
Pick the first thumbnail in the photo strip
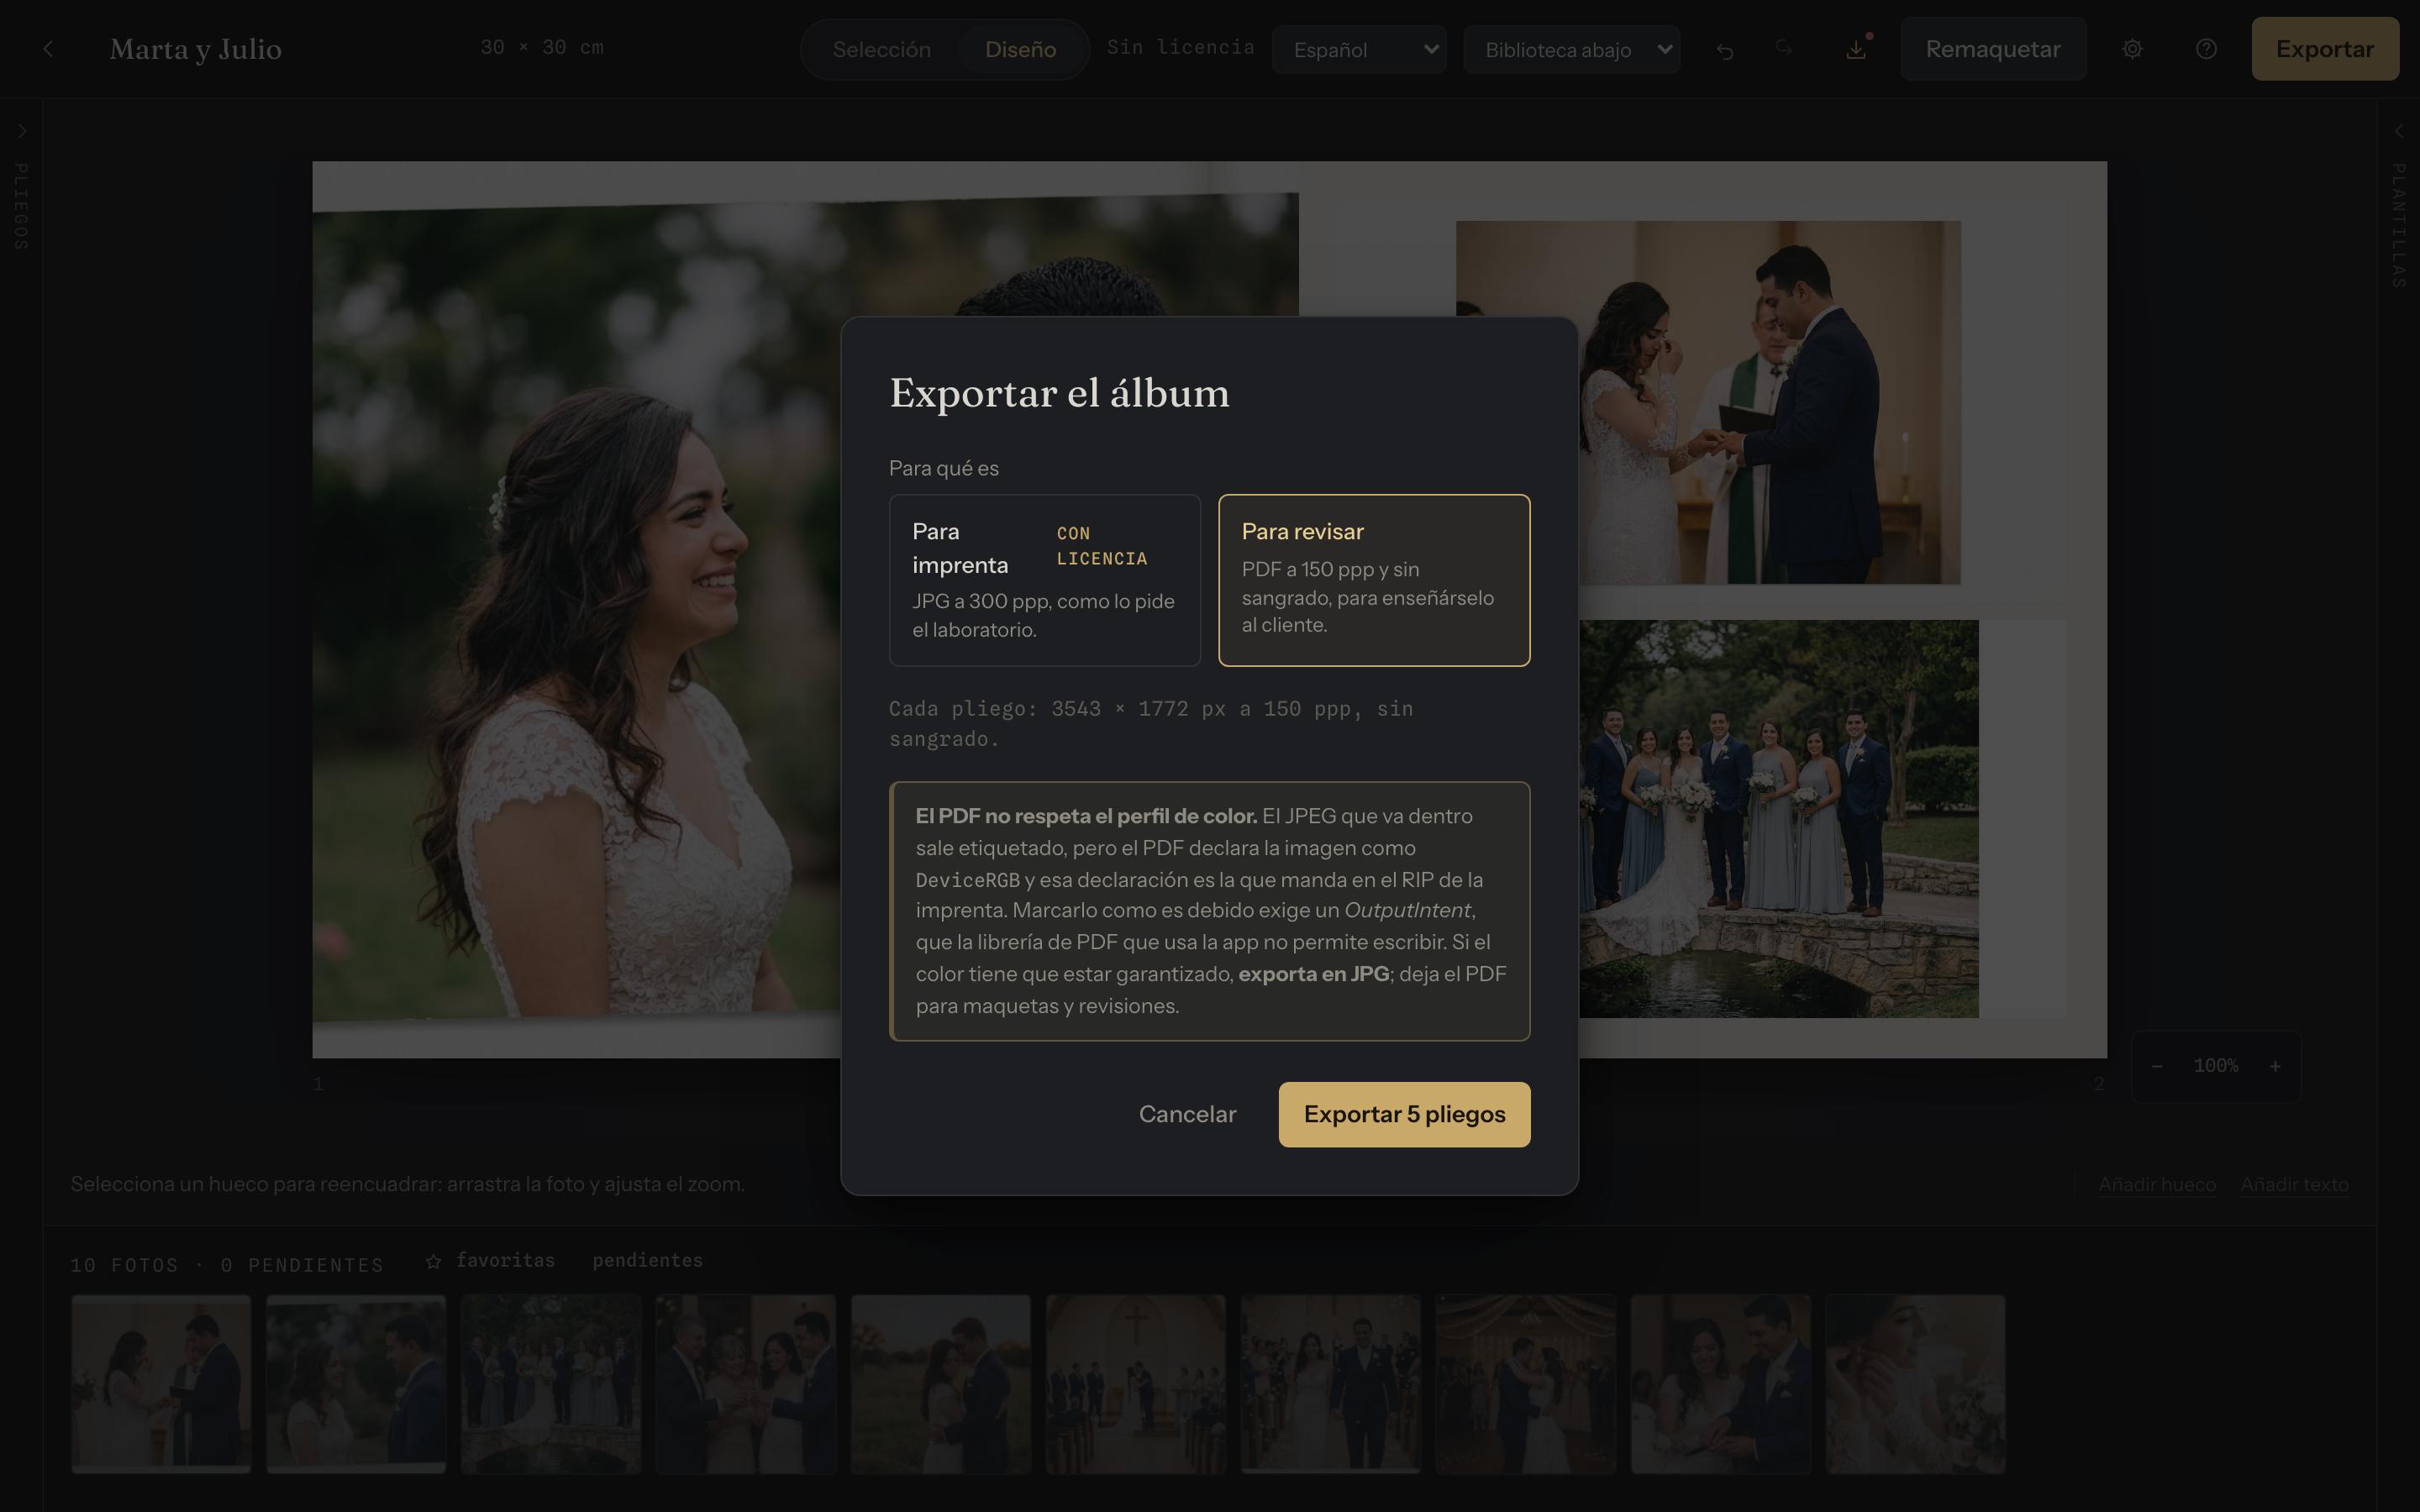(x=161, y=1384)
